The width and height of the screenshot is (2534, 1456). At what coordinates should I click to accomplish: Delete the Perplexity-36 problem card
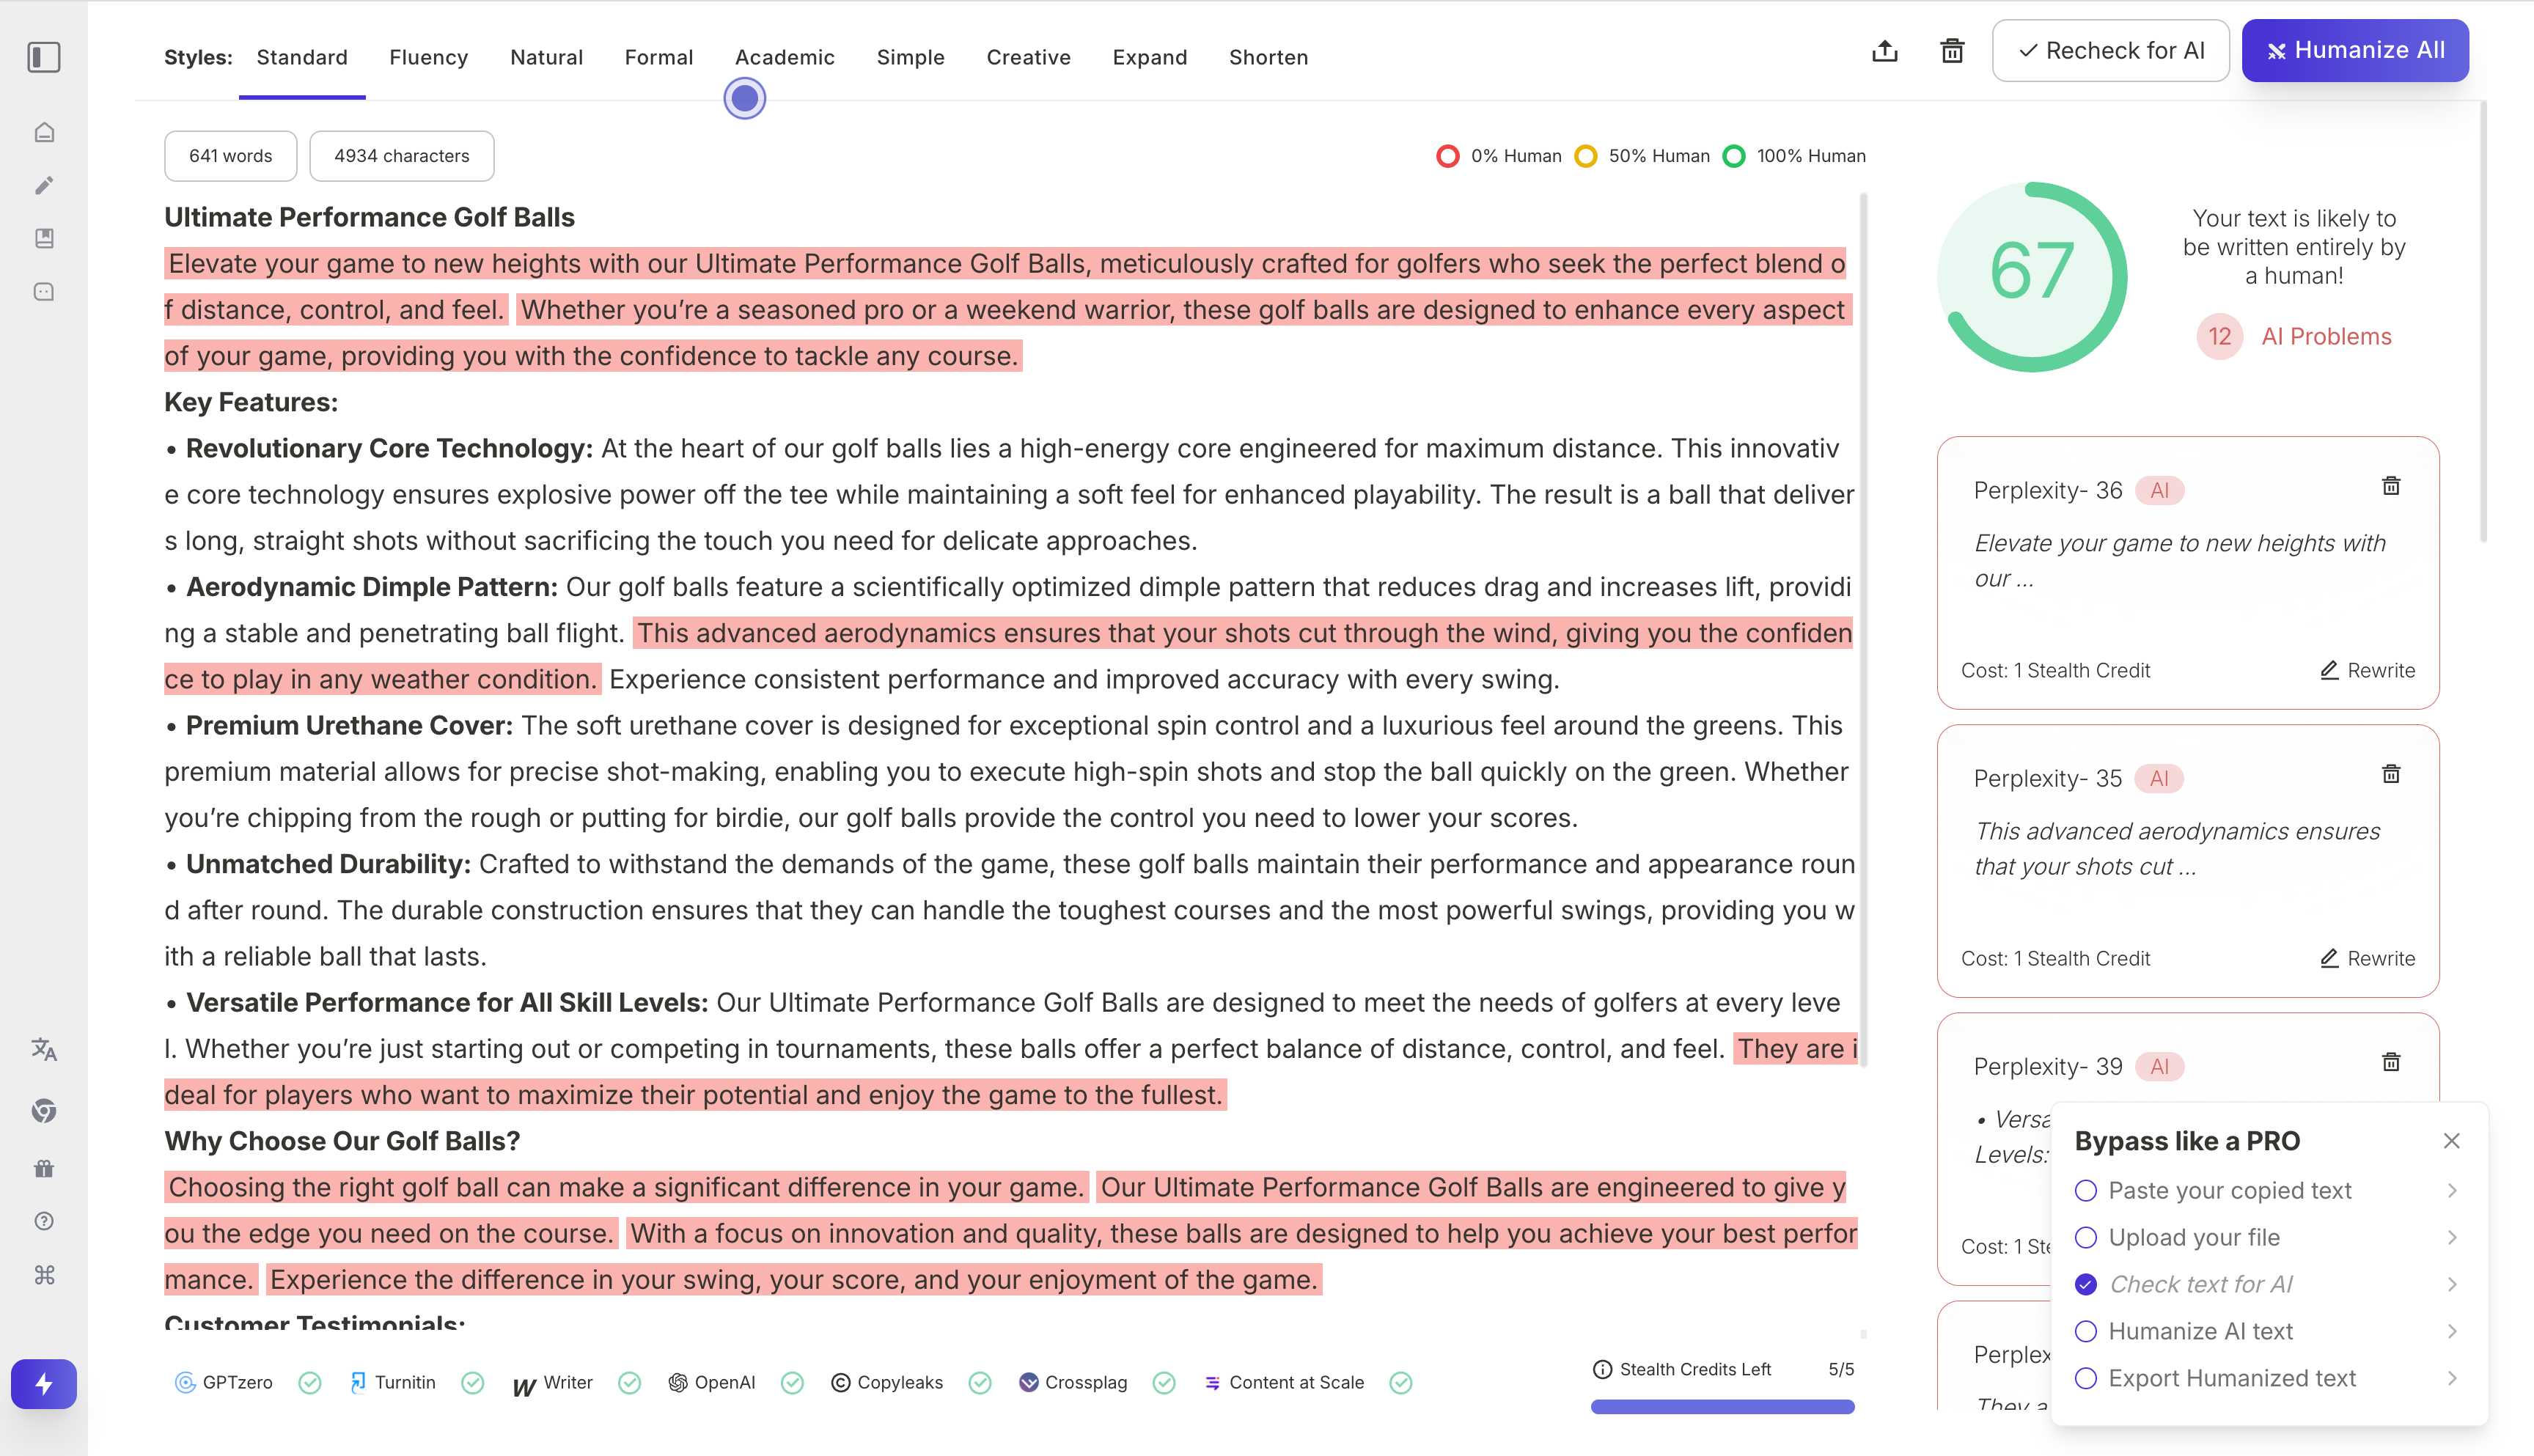[x=2390, y=486]
